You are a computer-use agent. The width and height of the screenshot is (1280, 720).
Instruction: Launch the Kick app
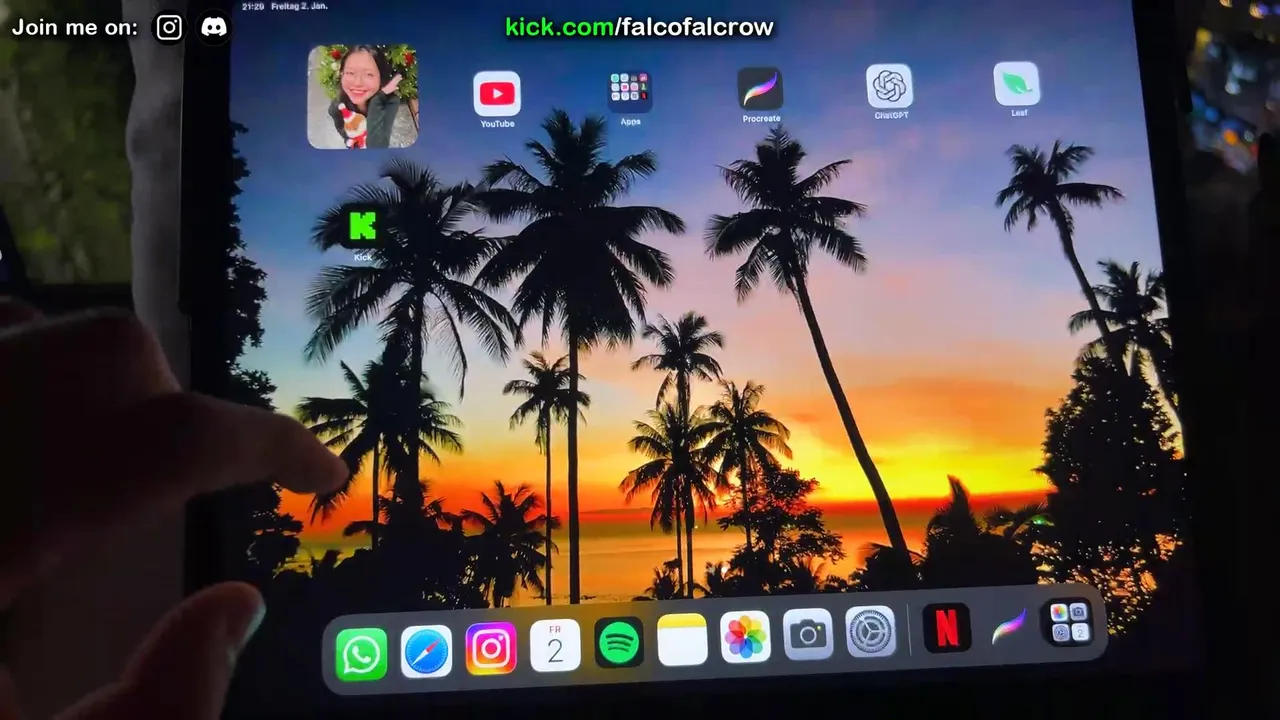[362, 227]
